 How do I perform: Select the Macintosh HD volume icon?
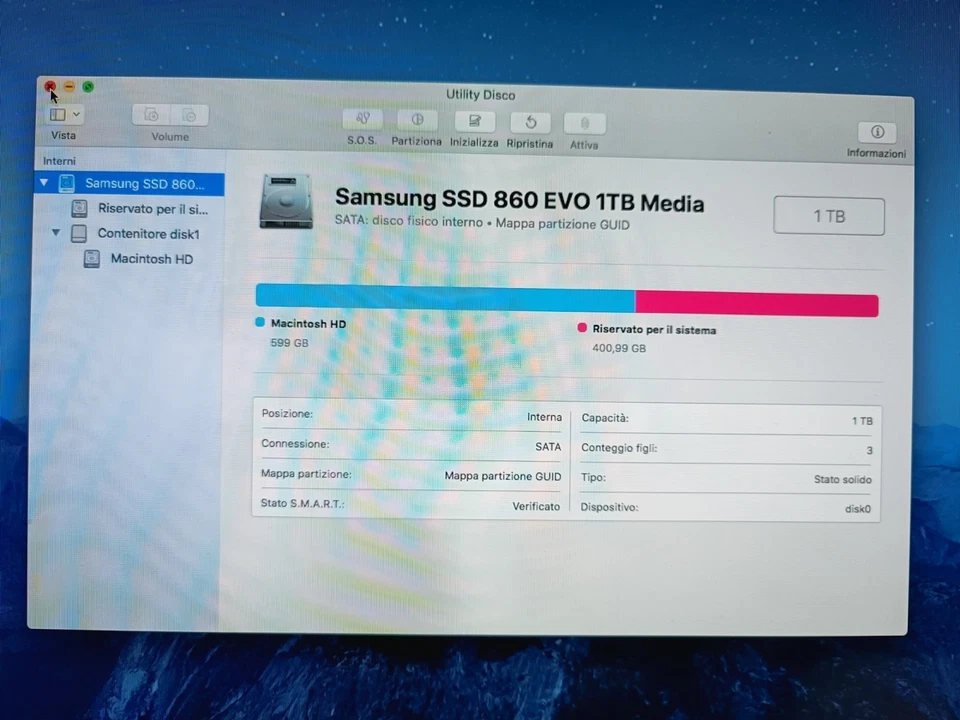click(91, 258)
